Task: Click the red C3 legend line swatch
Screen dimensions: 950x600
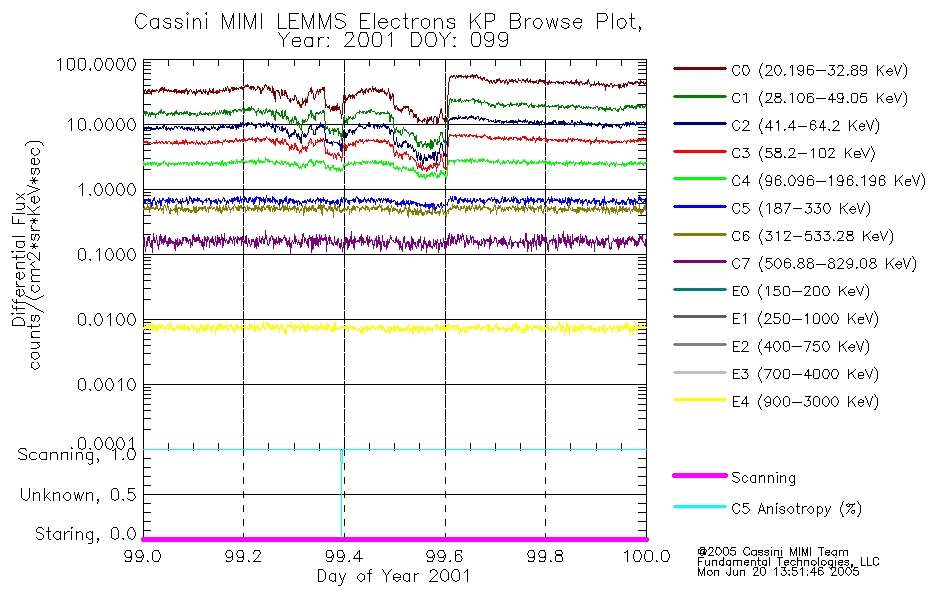Action: [700, 152]
